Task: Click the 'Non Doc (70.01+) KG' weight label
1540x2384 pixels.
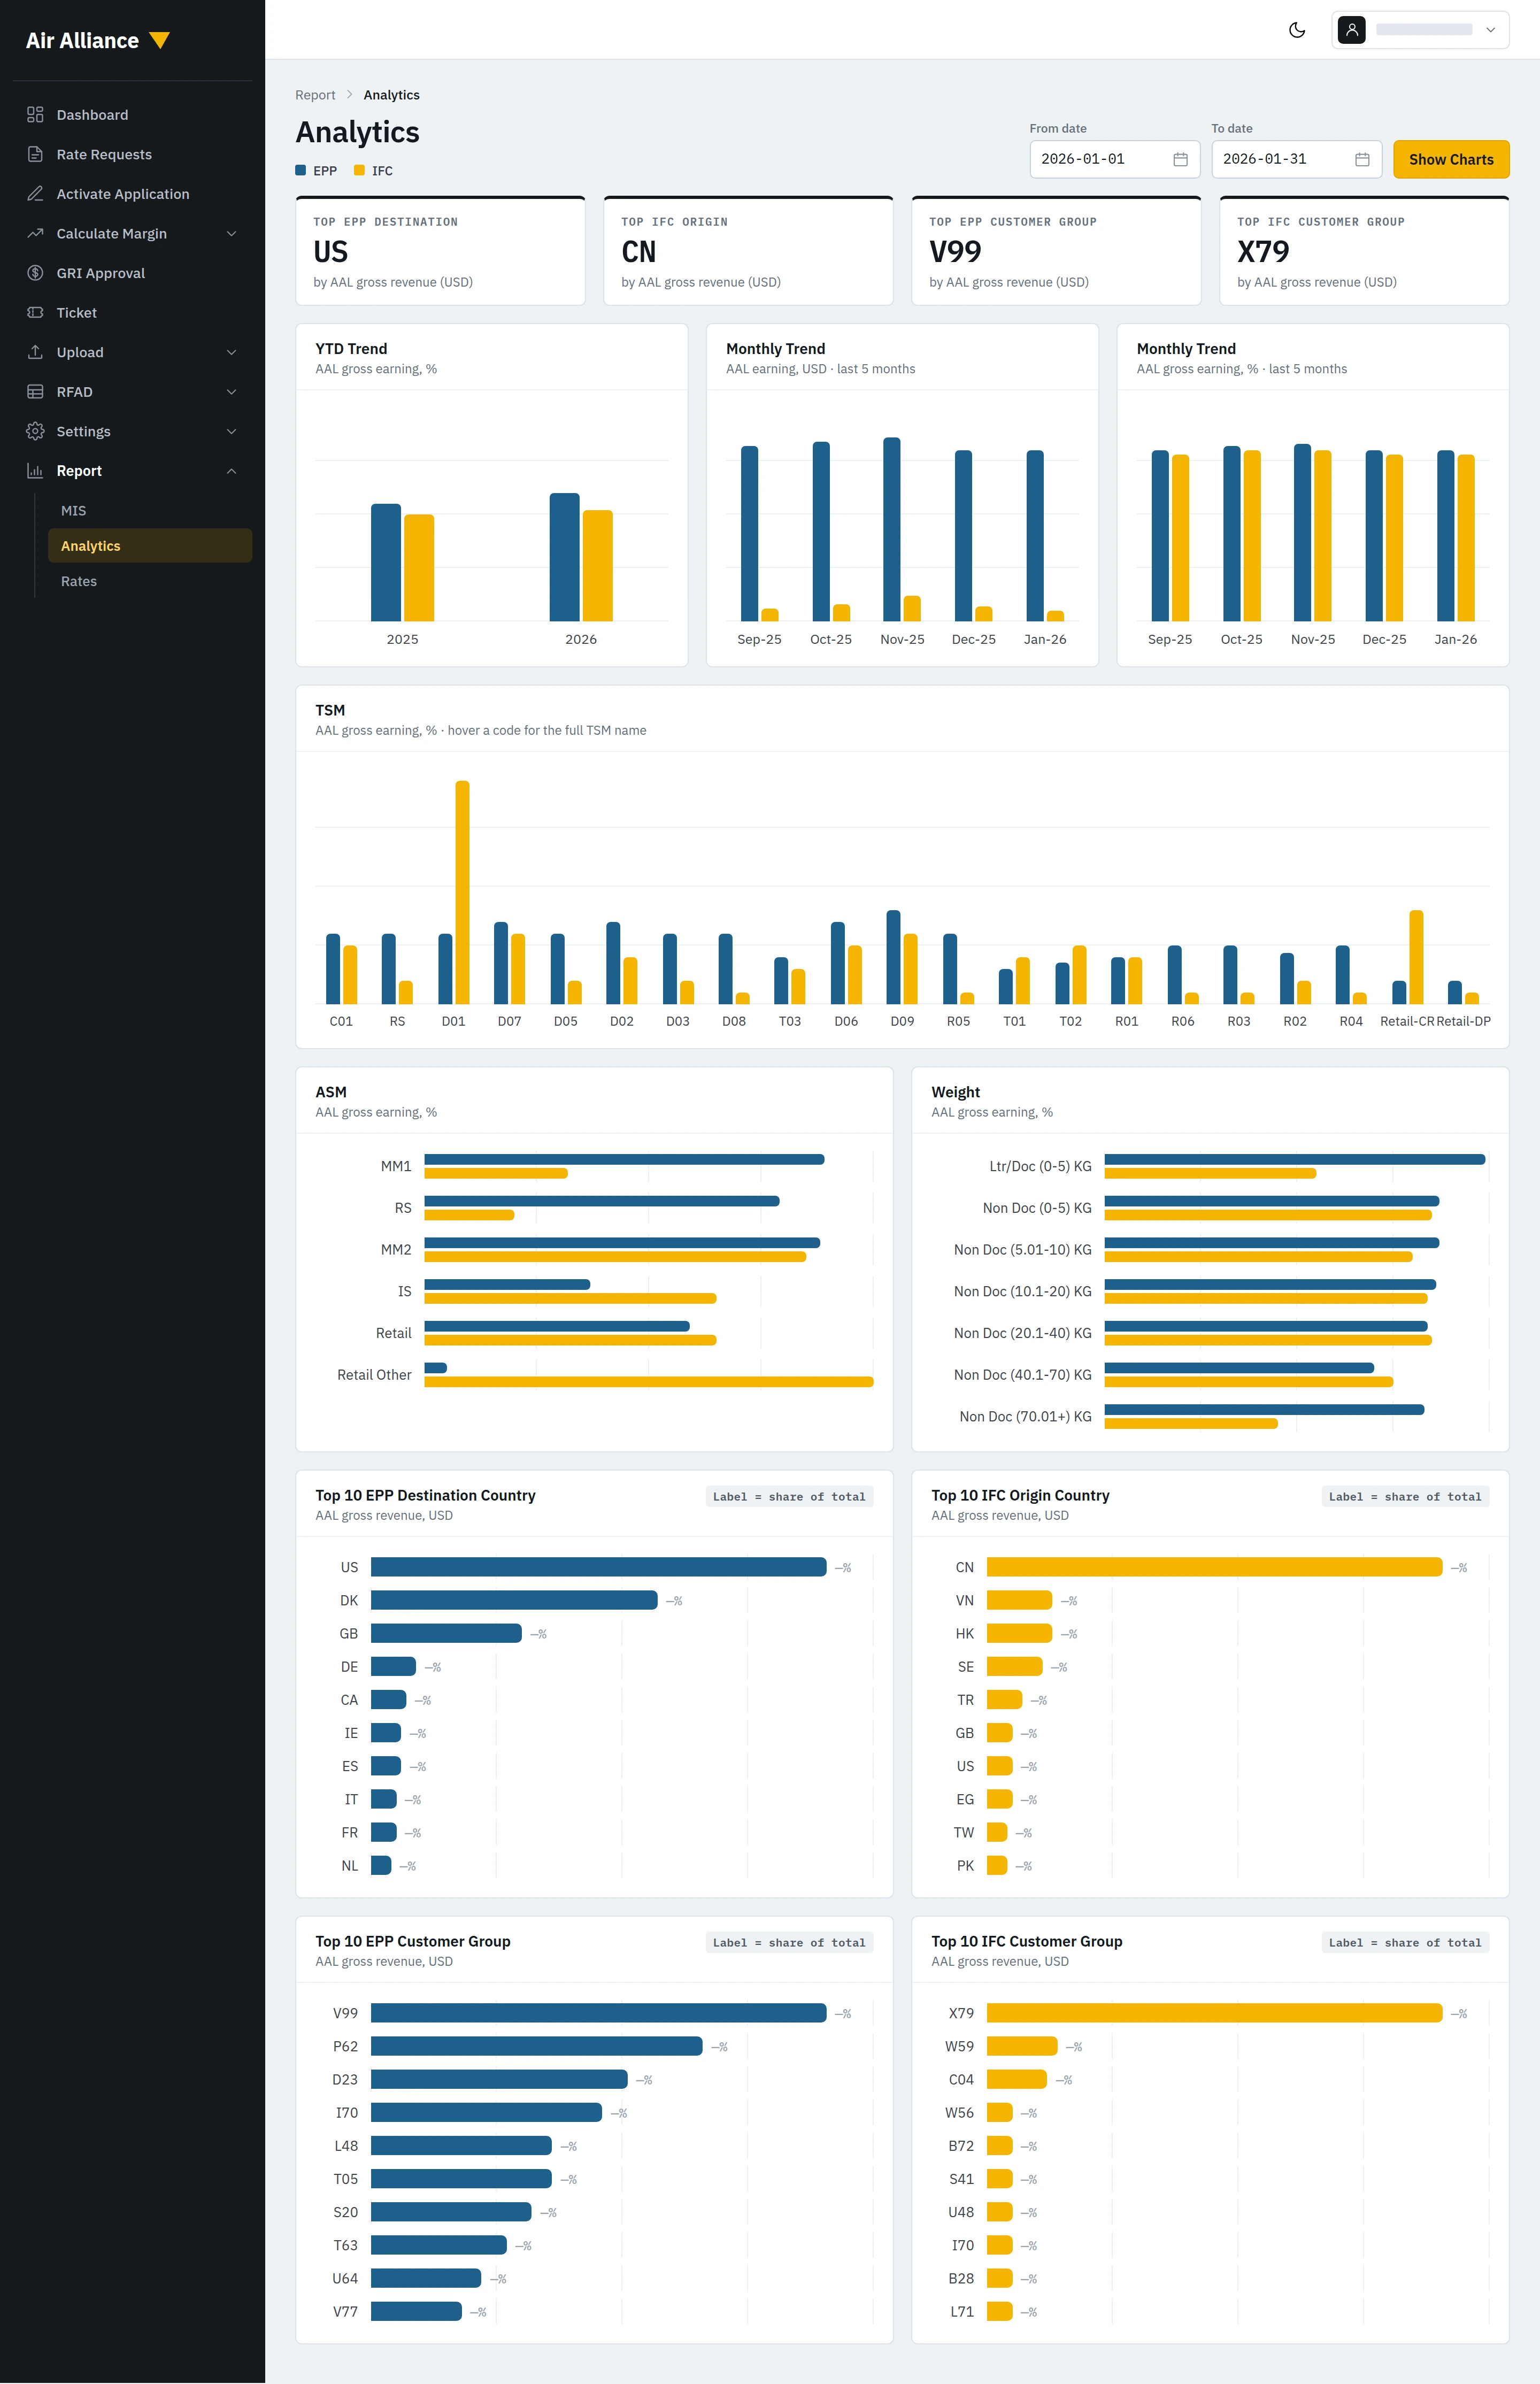Action: [1025, 1416]
